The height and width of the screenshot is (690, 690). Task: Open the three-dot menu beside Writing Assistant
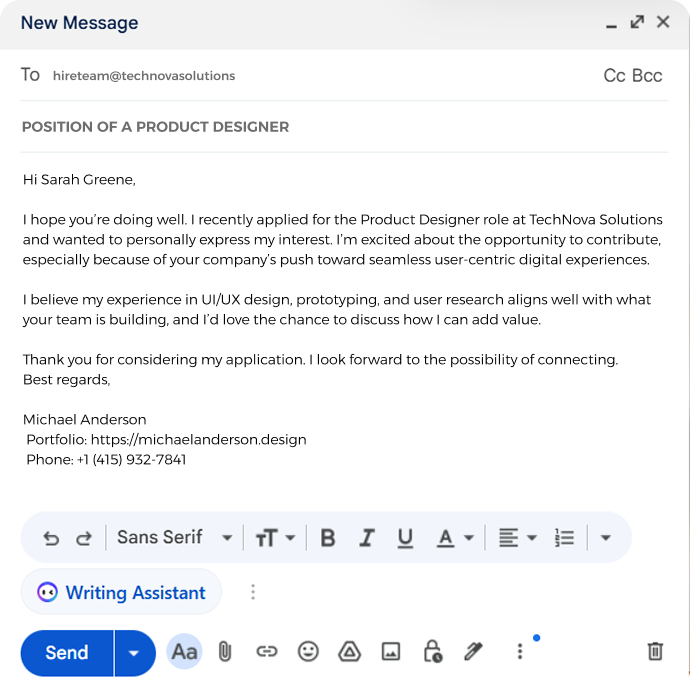click(253, 592)
